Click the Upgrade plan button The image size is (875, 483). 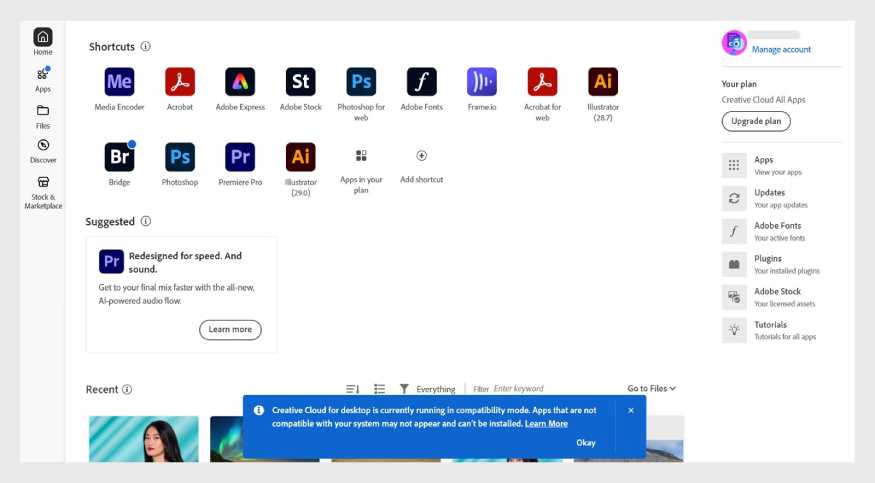coord(756,121)
